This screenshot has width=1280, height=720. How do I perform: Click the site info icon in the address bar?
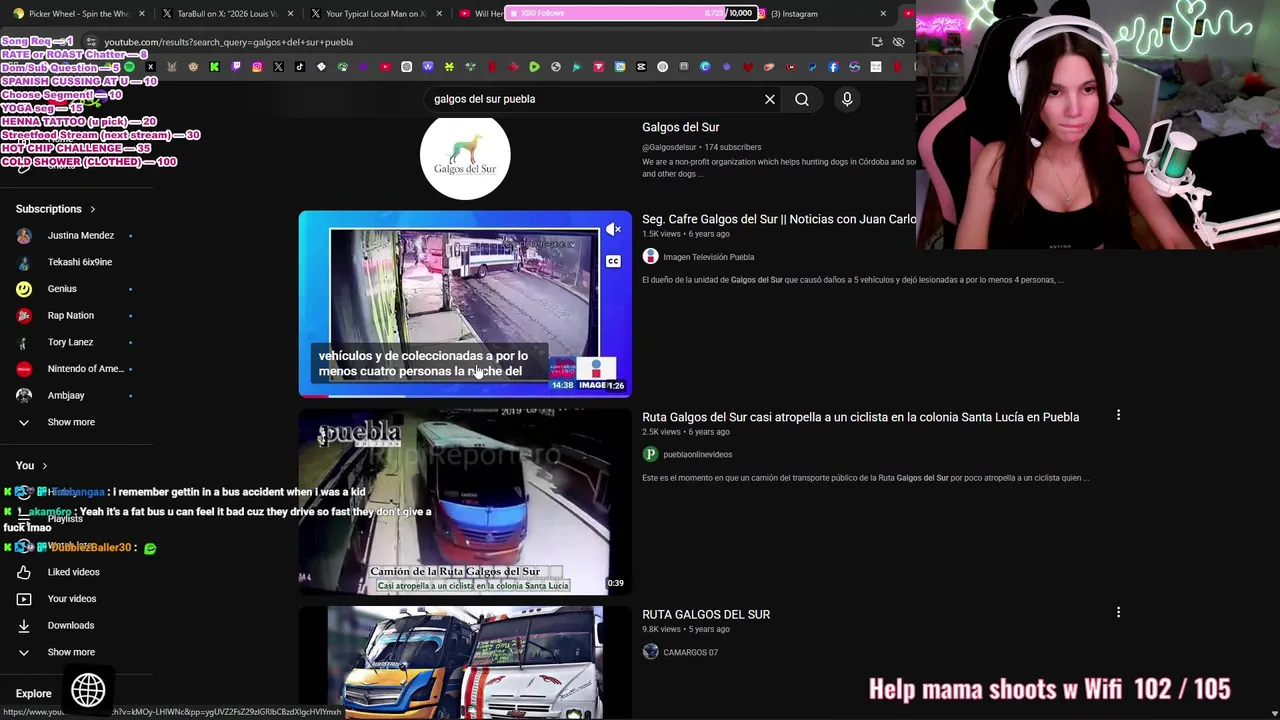click(91, 42)
